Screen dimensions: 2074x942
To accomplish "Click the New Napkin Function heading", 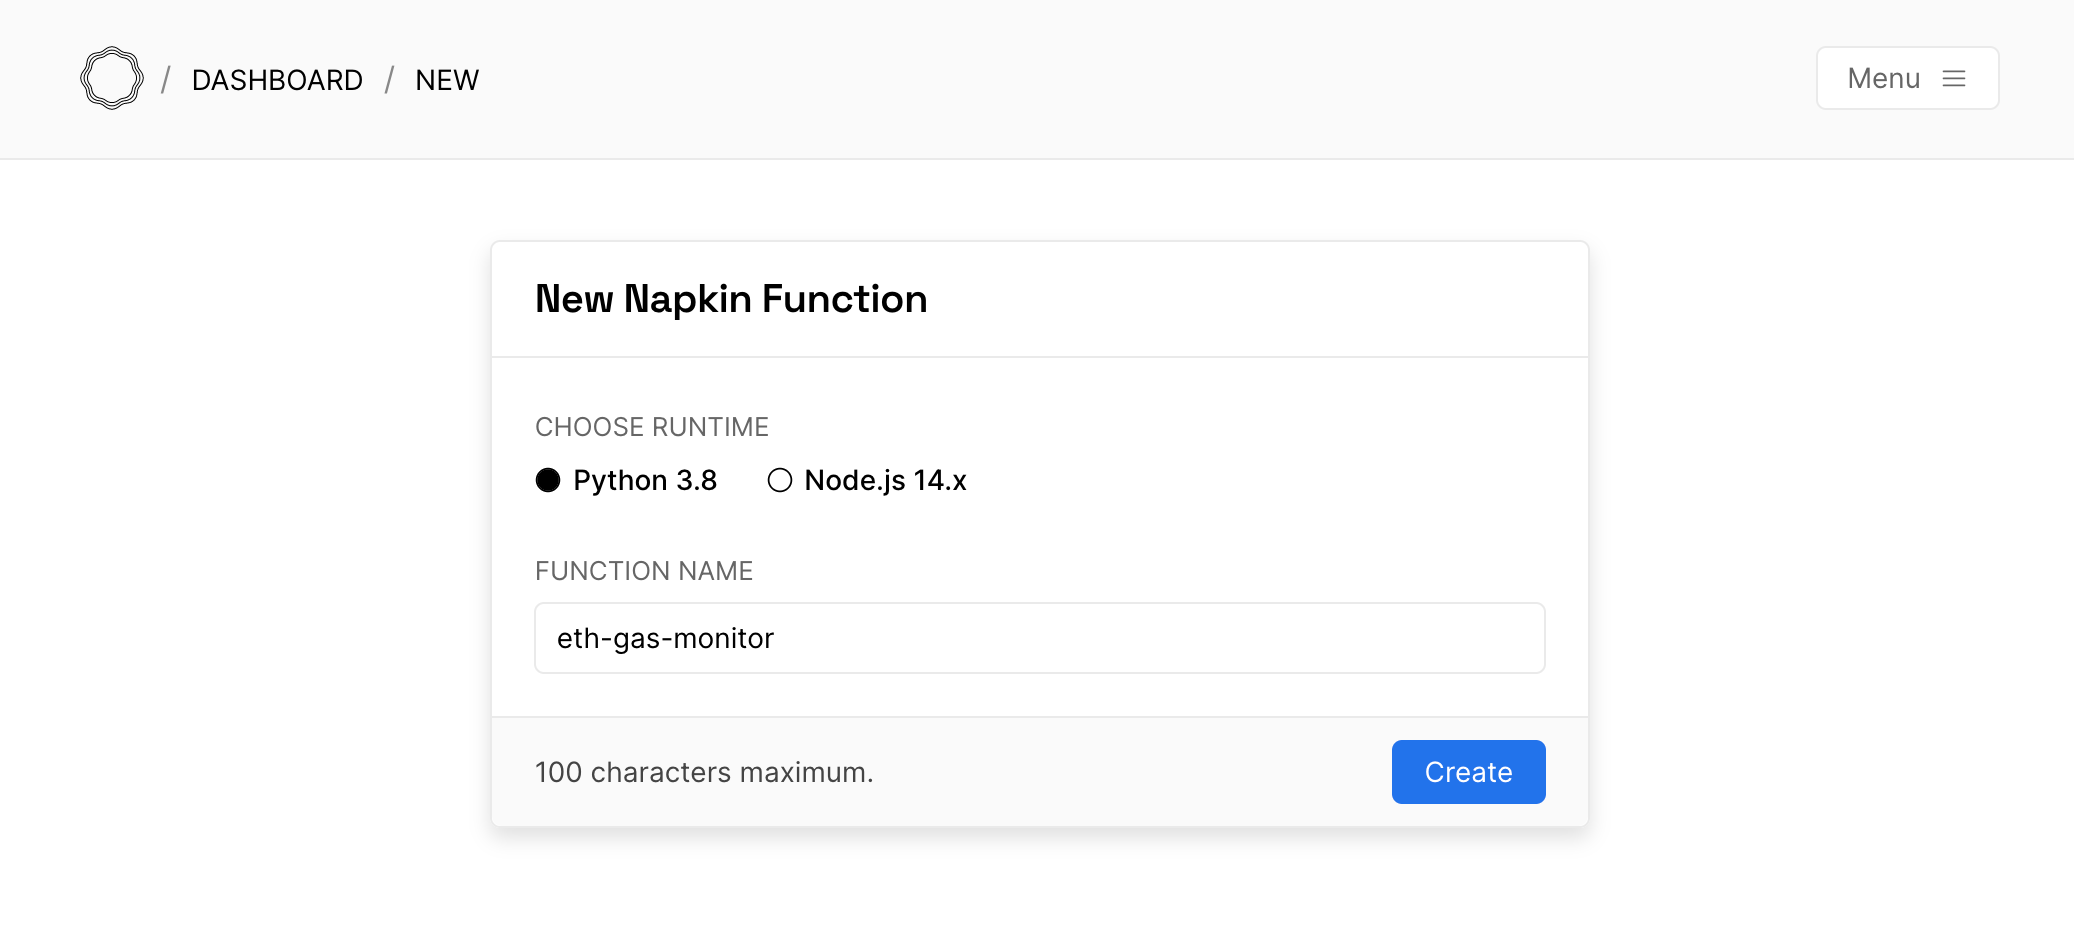I will tap(731, 299).
